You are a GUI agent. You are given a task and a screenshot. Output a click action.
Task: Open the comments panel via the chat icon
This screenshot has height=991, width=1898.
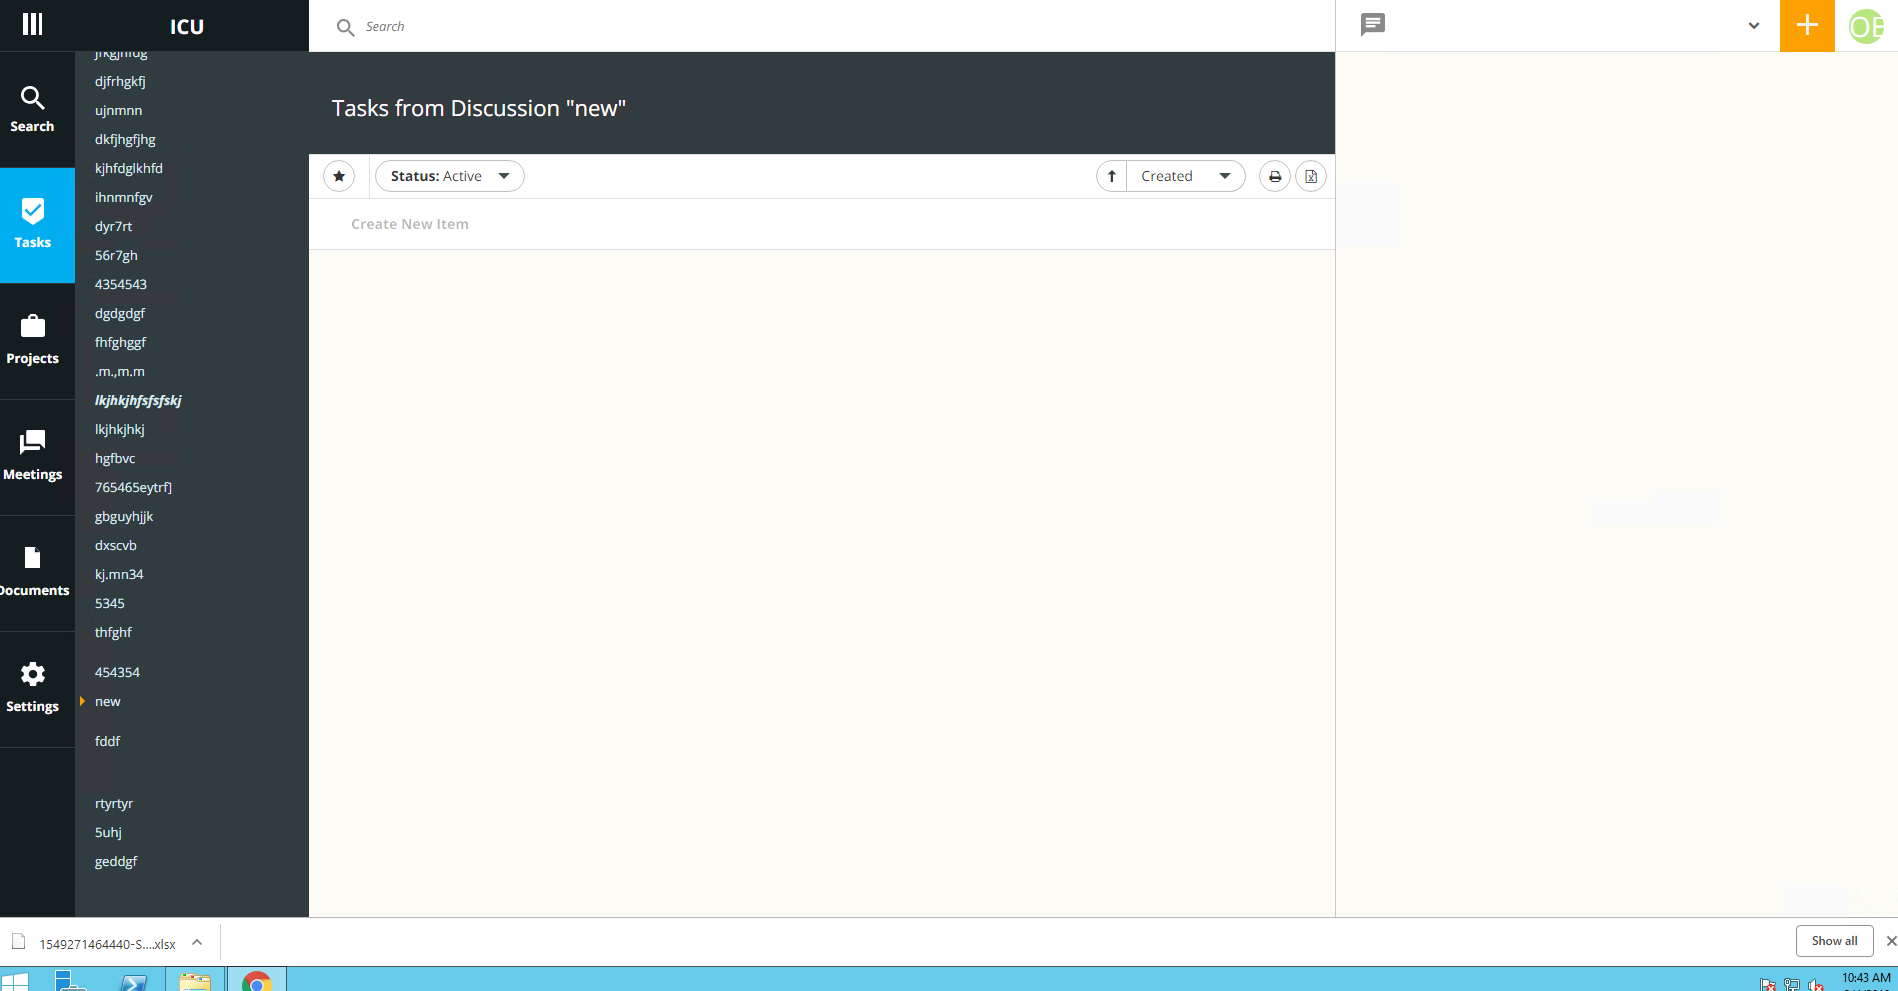pyautogui.click(x=1372, y=24)
